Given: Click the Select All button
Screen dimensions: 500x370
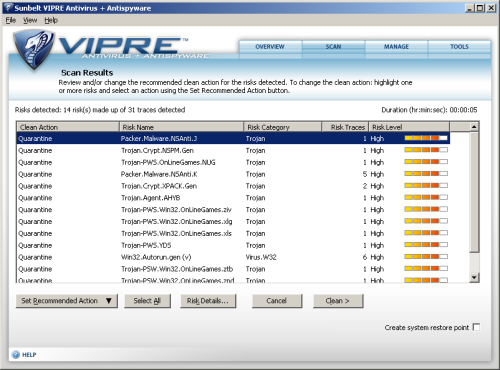Looking at the screenshot, I should point(147,301).
